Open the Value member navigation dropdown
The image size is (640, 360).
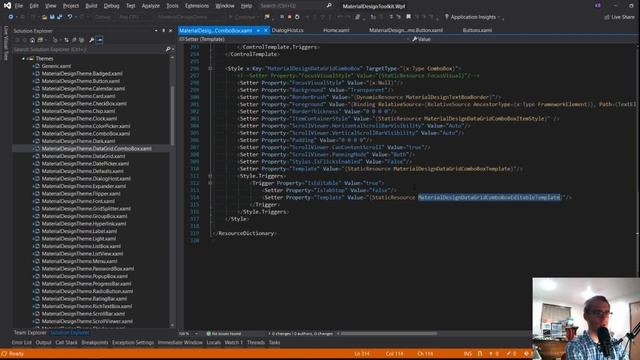point(524,39)
